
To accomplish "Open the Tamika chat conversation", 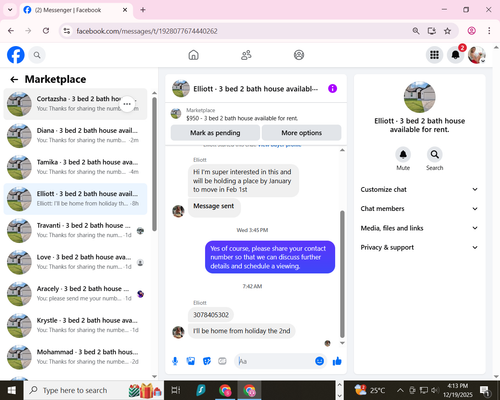I will point(75,167).
